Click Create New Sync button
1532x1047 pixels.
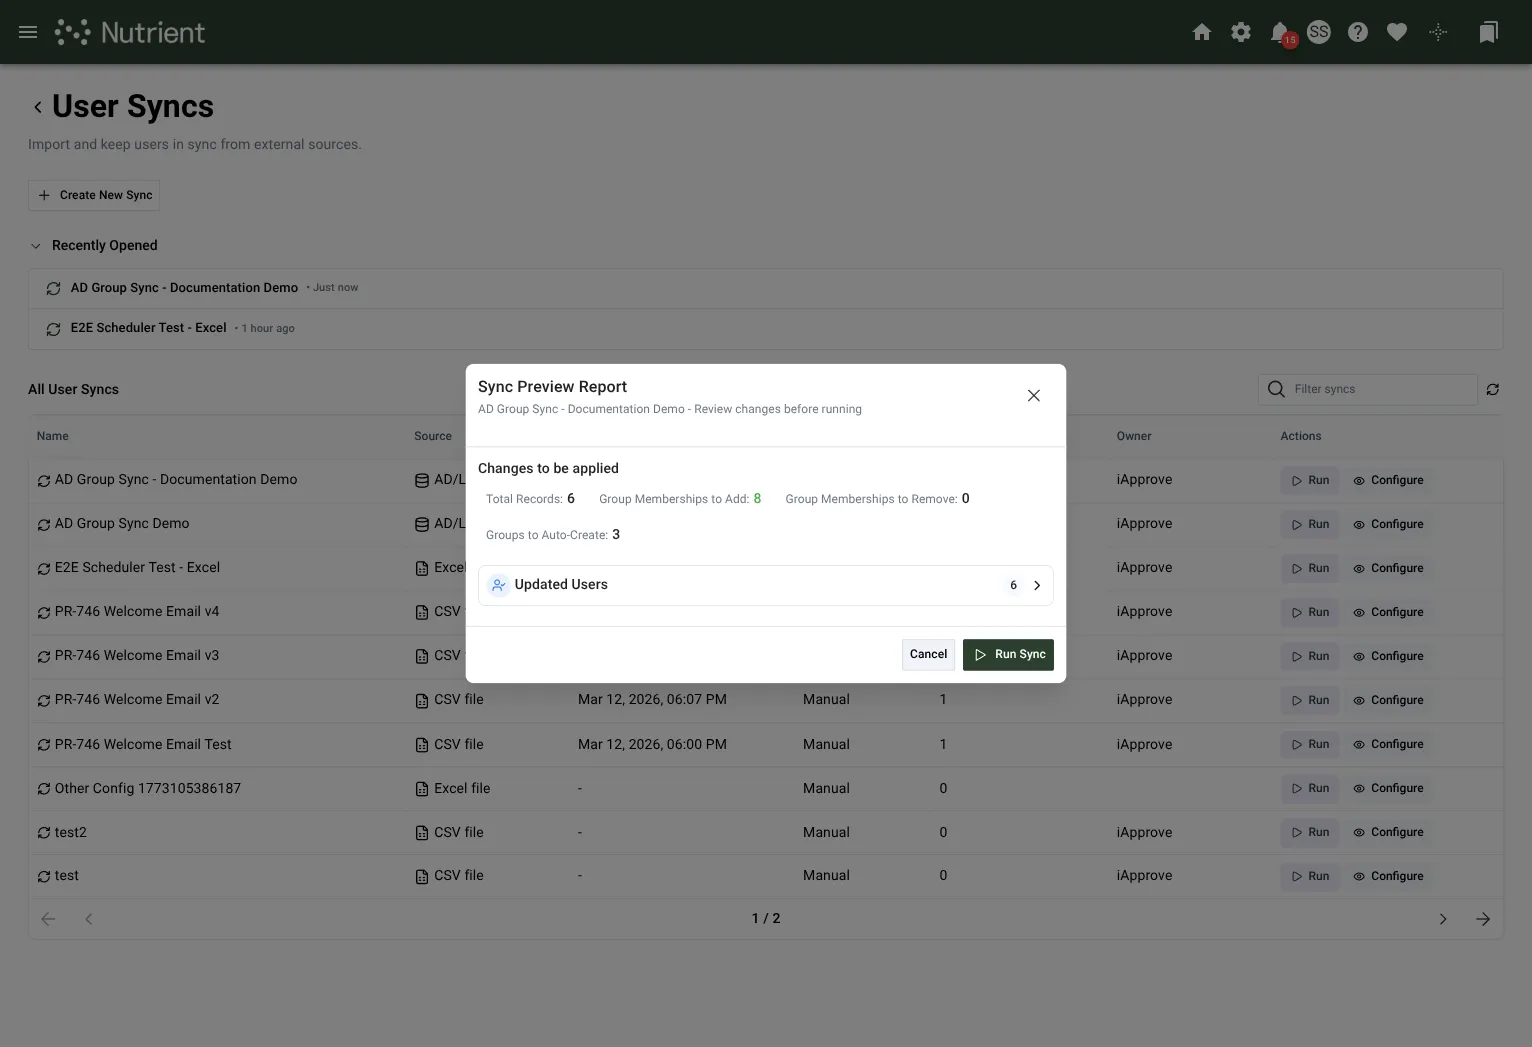pyautogui.click(x=94, y=195)
